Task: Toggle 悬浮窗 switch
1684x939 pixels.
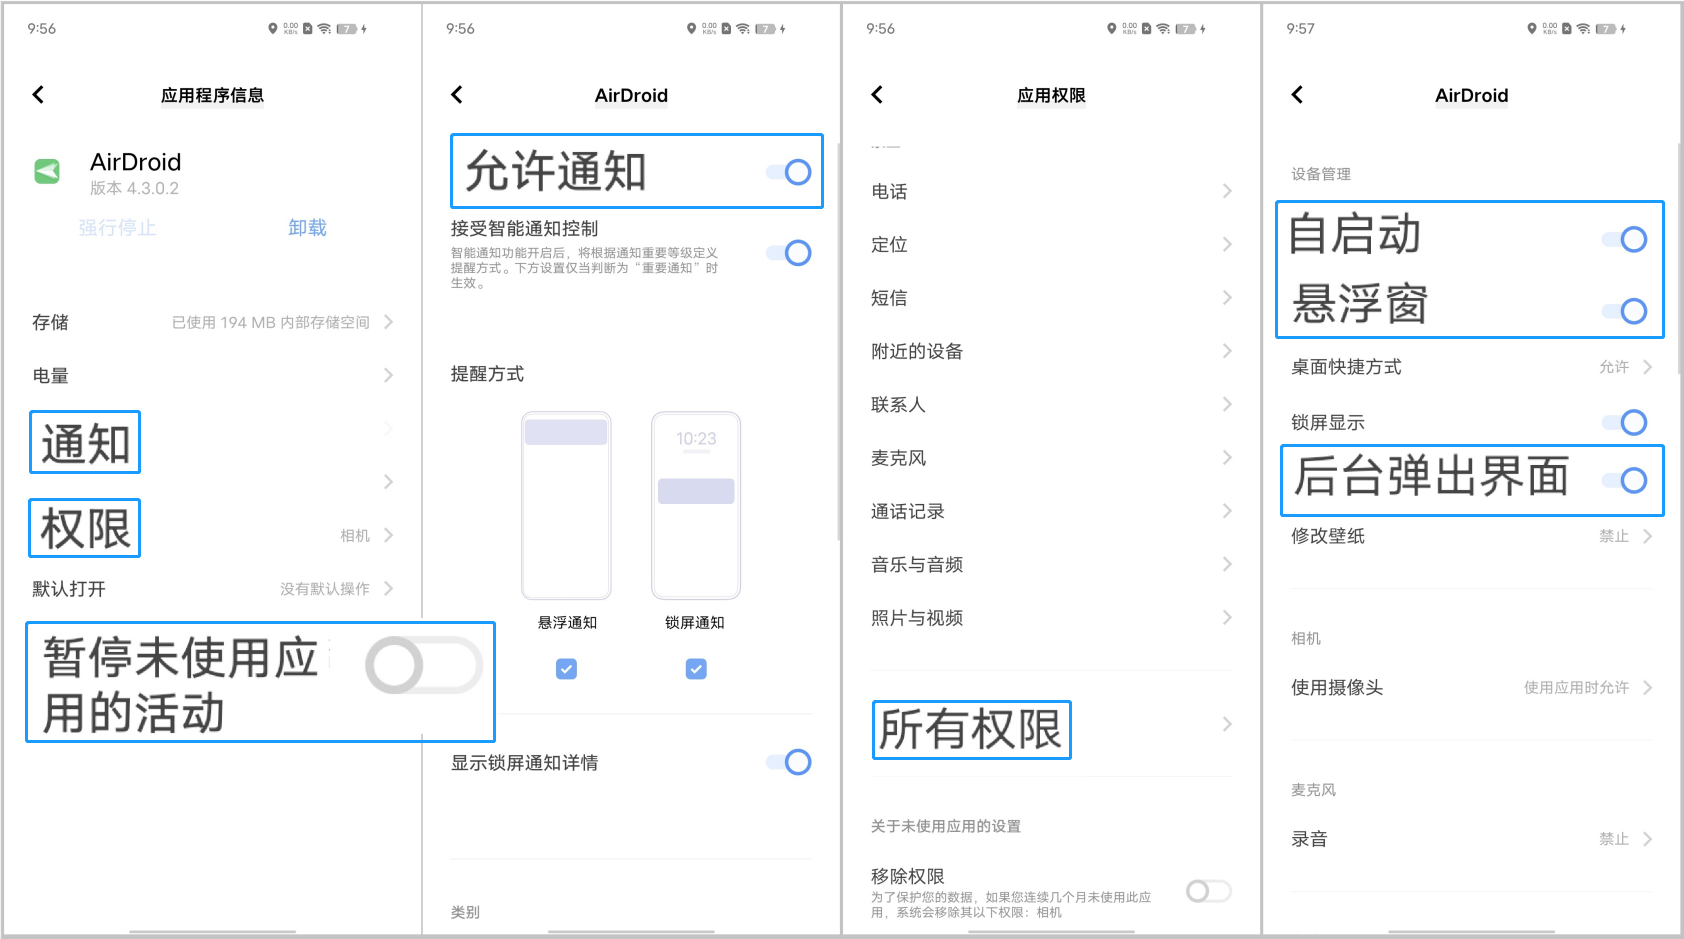Action: pyautogui.click(x=1625, y=311)
